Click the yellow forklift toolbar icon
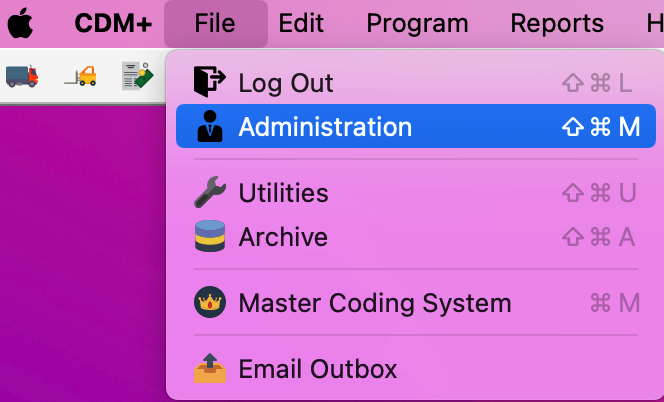The width and height of the screenshot is (664, 402). pos(80,75)
